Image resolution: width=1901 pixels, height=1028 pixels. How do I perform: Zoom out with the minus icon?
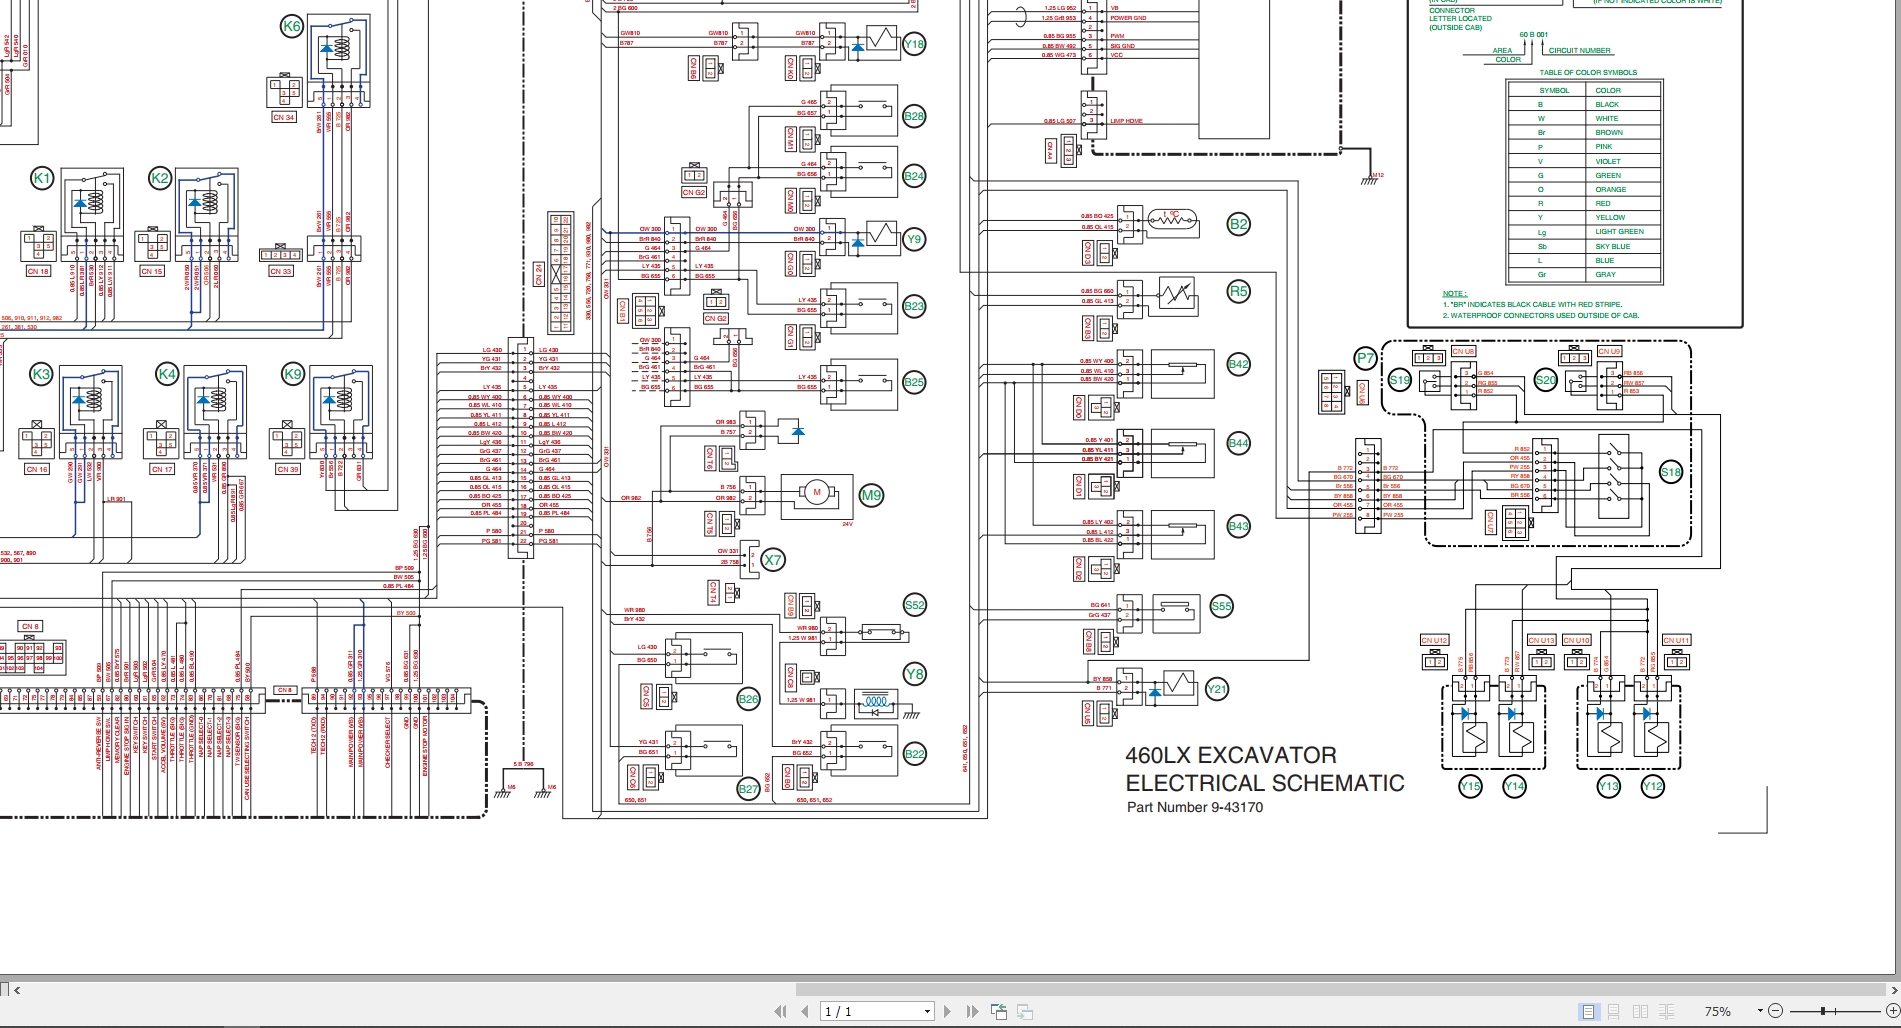(x=1776, y=1011)
